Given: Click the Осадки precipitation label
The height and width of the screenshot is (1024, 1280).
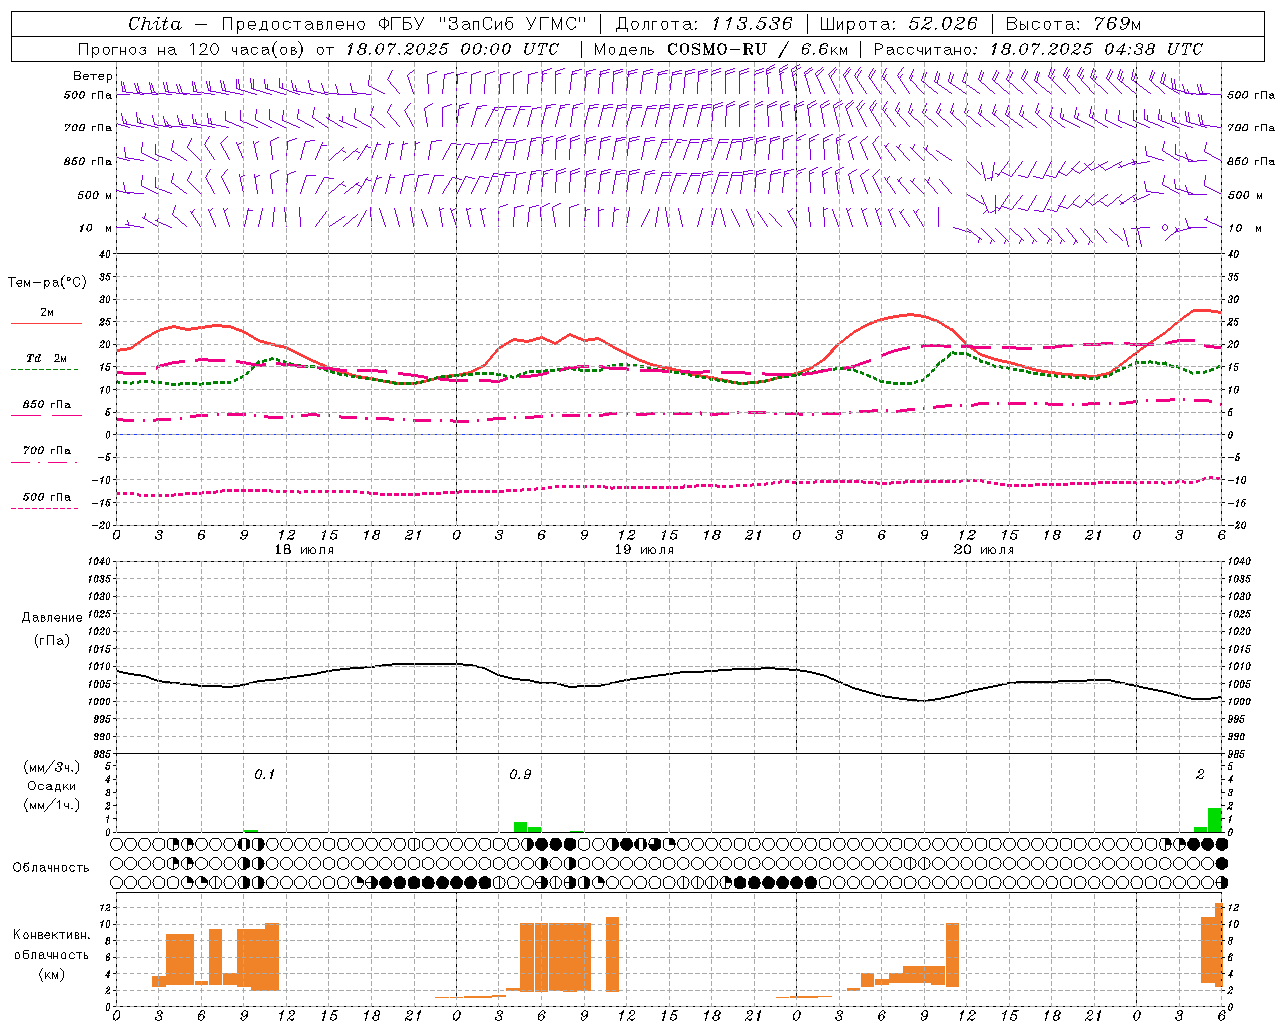Looking at the screenshot, I should pyautogui.click(x=52, y=786).
